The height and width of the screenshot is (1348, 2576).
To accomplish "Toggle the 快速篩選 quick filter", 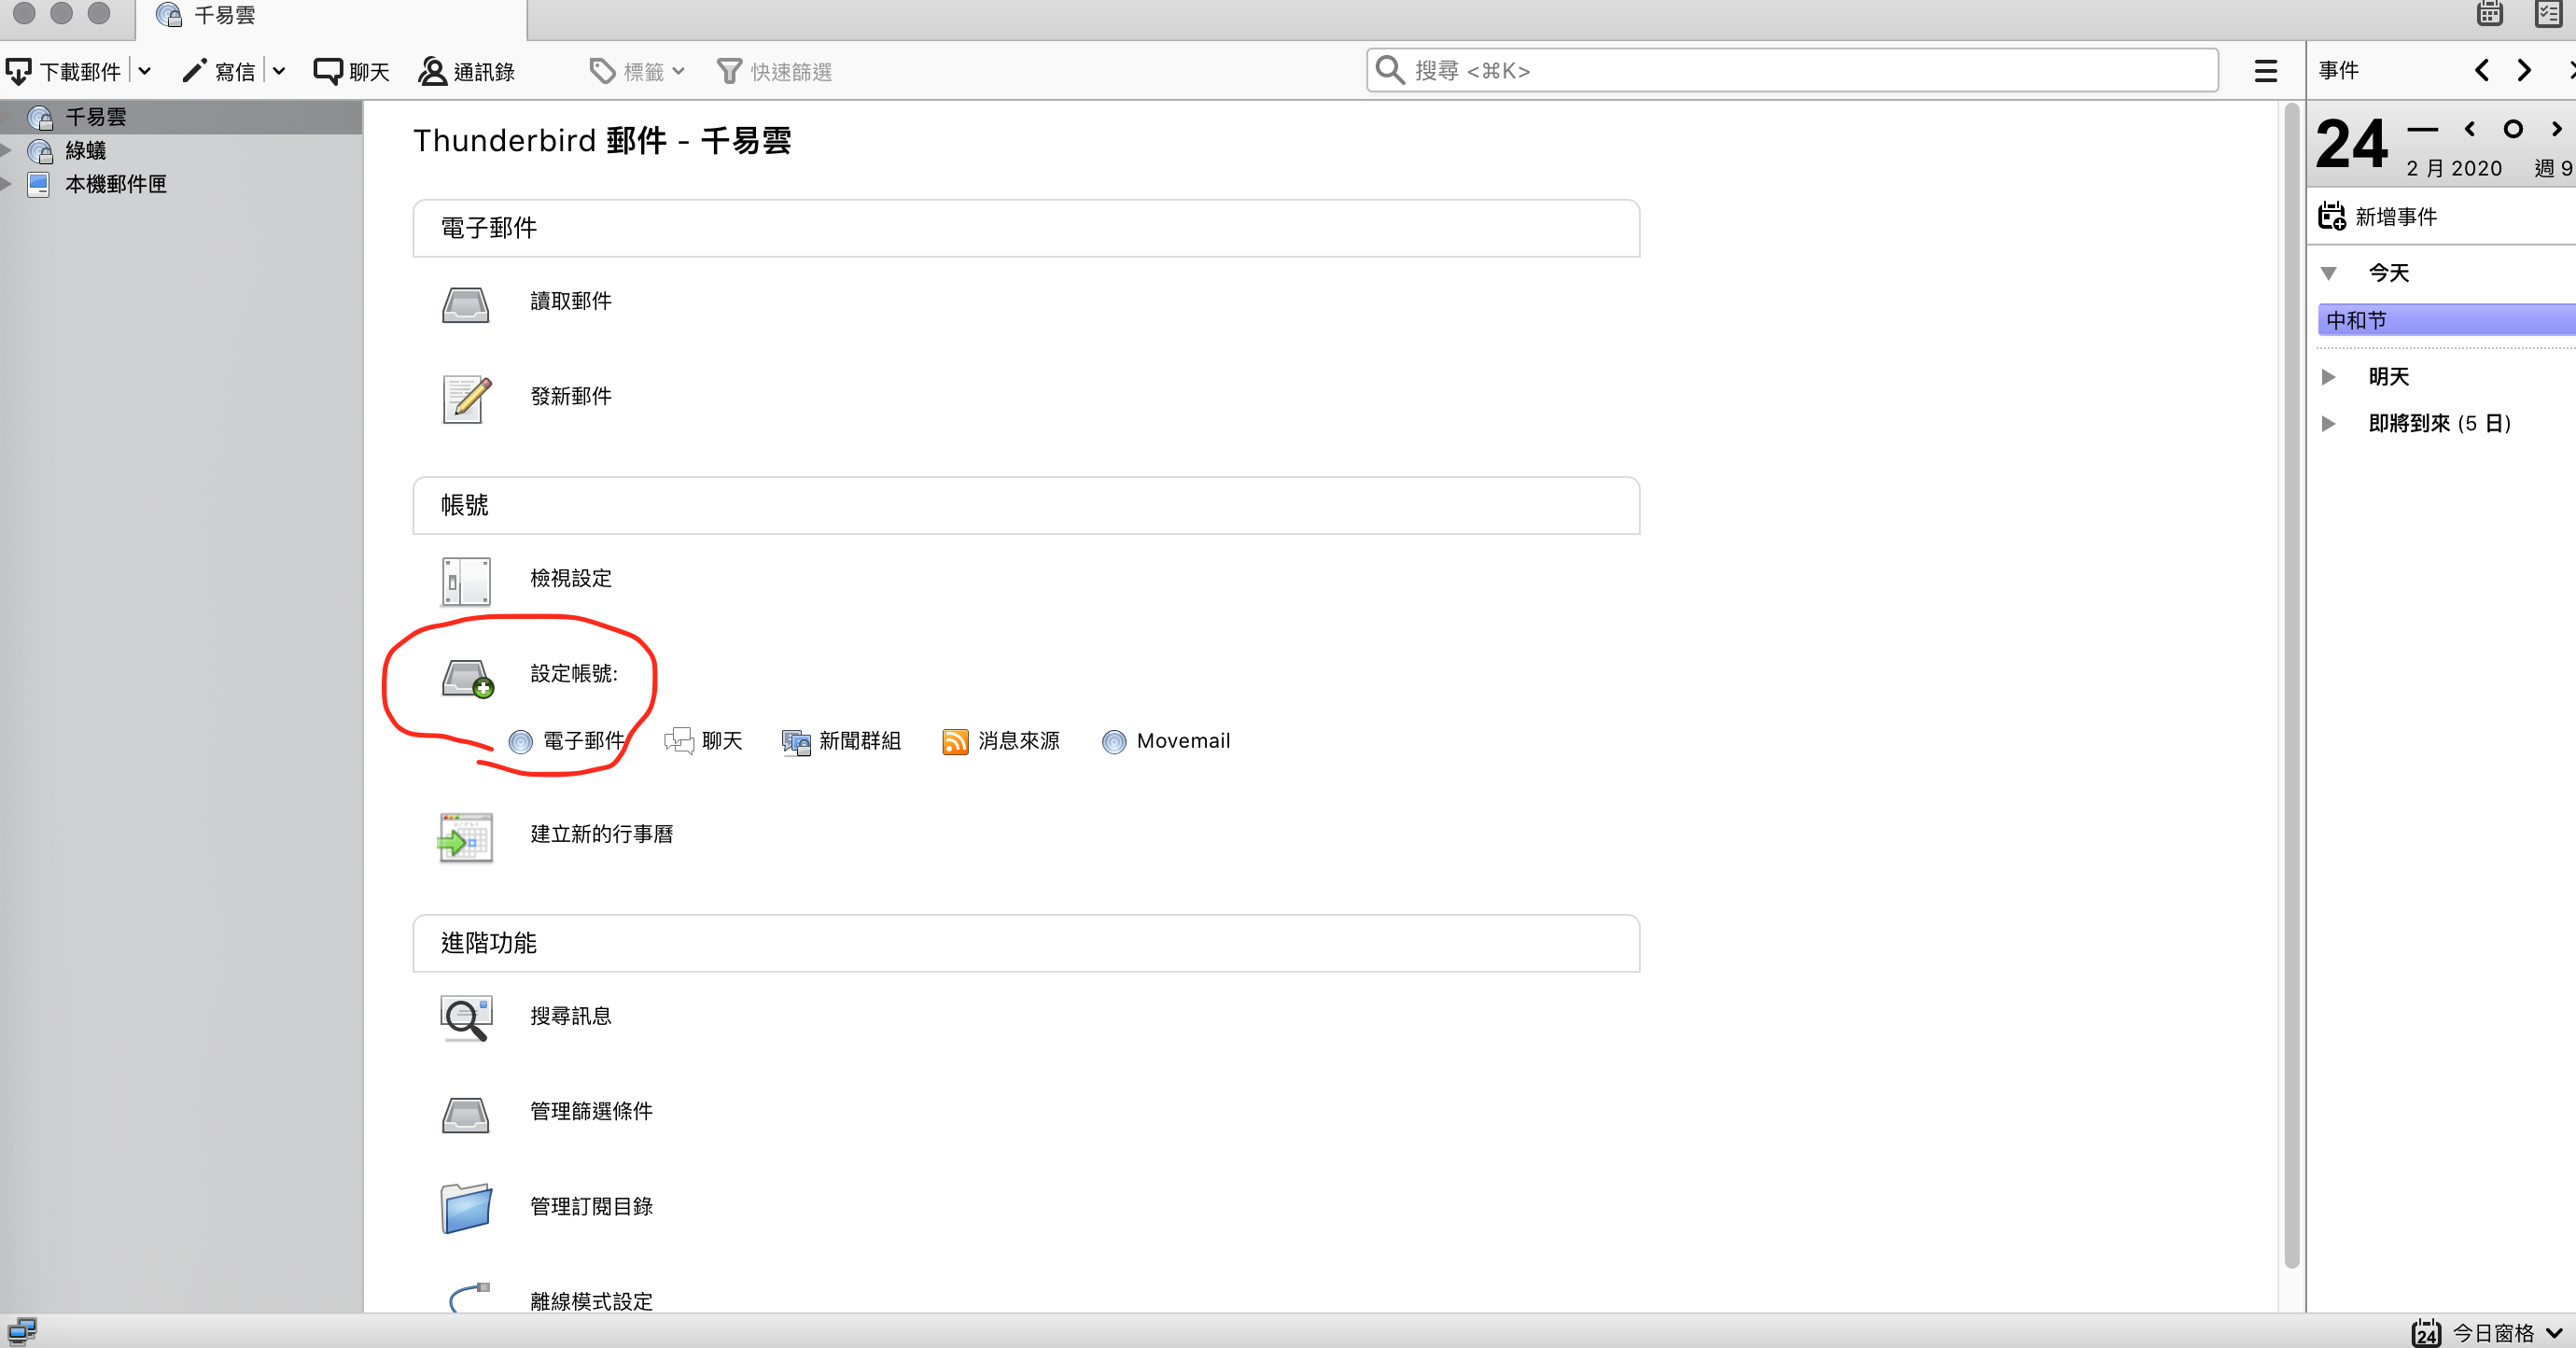I will point(775,71).
